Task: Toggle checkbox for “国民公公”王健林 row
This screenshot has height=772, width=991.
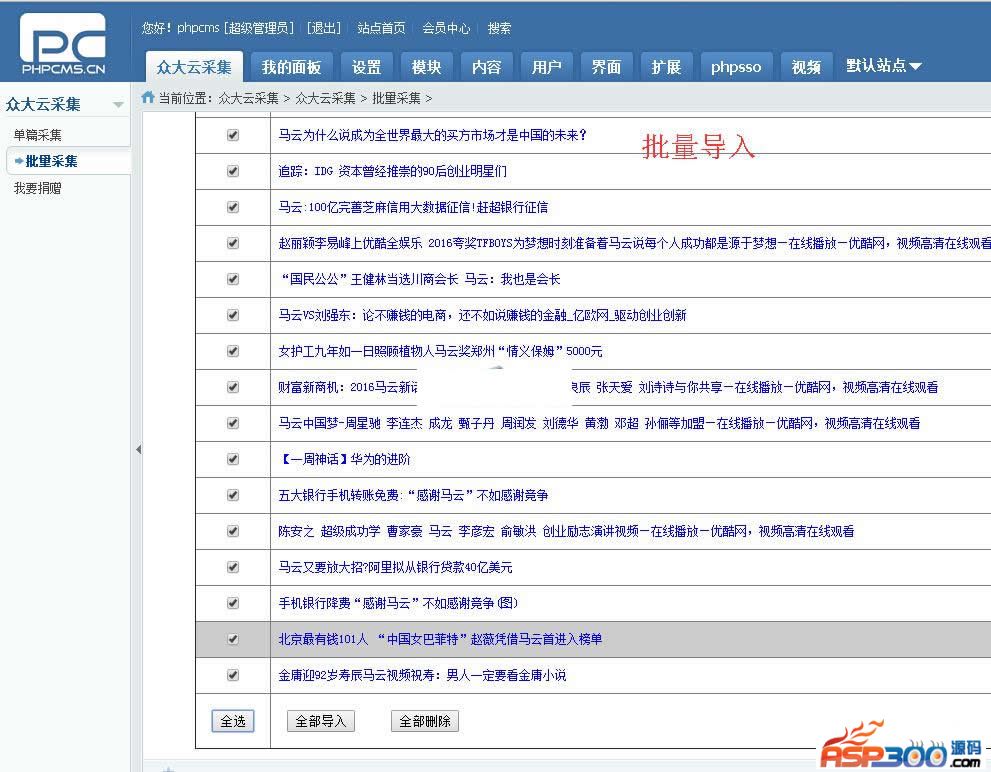Action: (233, 279)
